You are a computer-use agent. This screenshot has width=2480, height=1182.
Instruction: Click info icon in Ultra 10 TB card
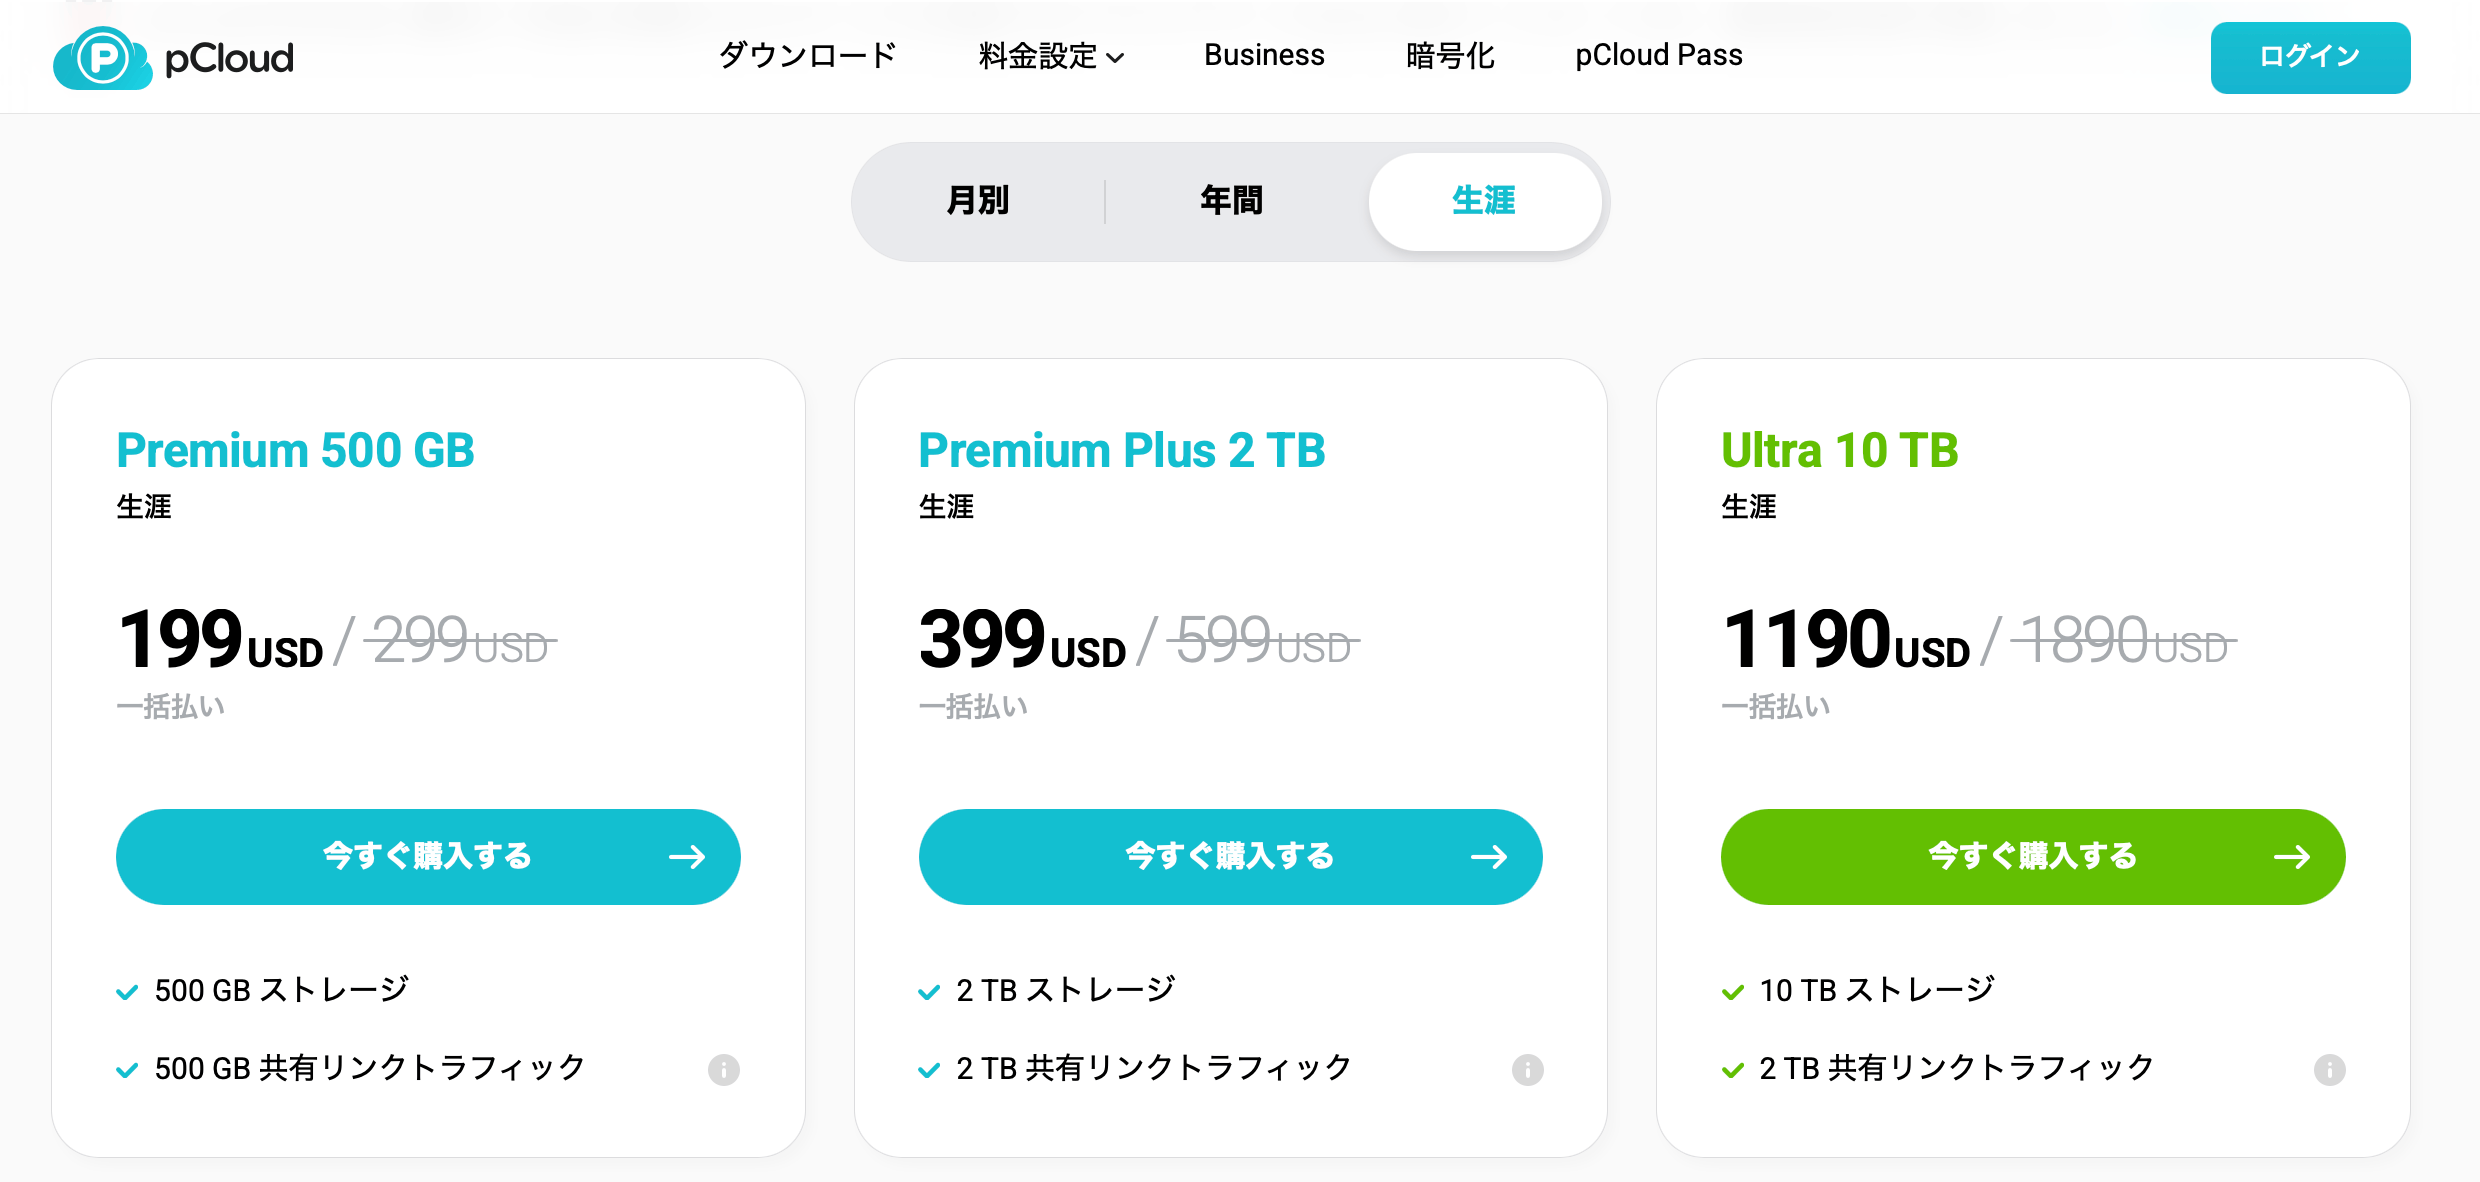(2329, 1070)
